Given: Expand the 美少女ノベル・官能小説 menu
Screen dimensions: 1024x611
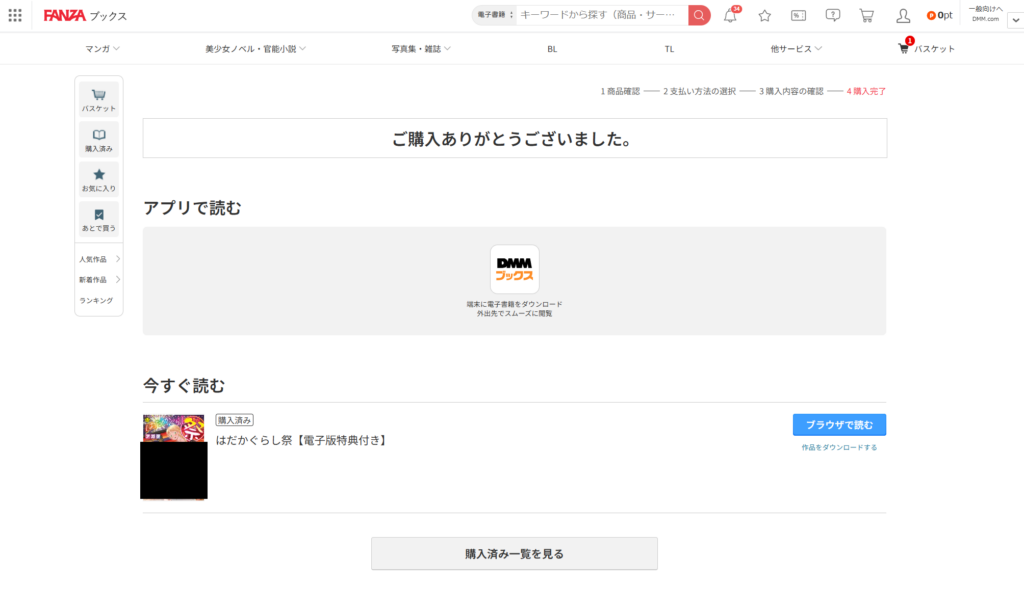Looking at the screenshot, I should (x=255, y=49).
